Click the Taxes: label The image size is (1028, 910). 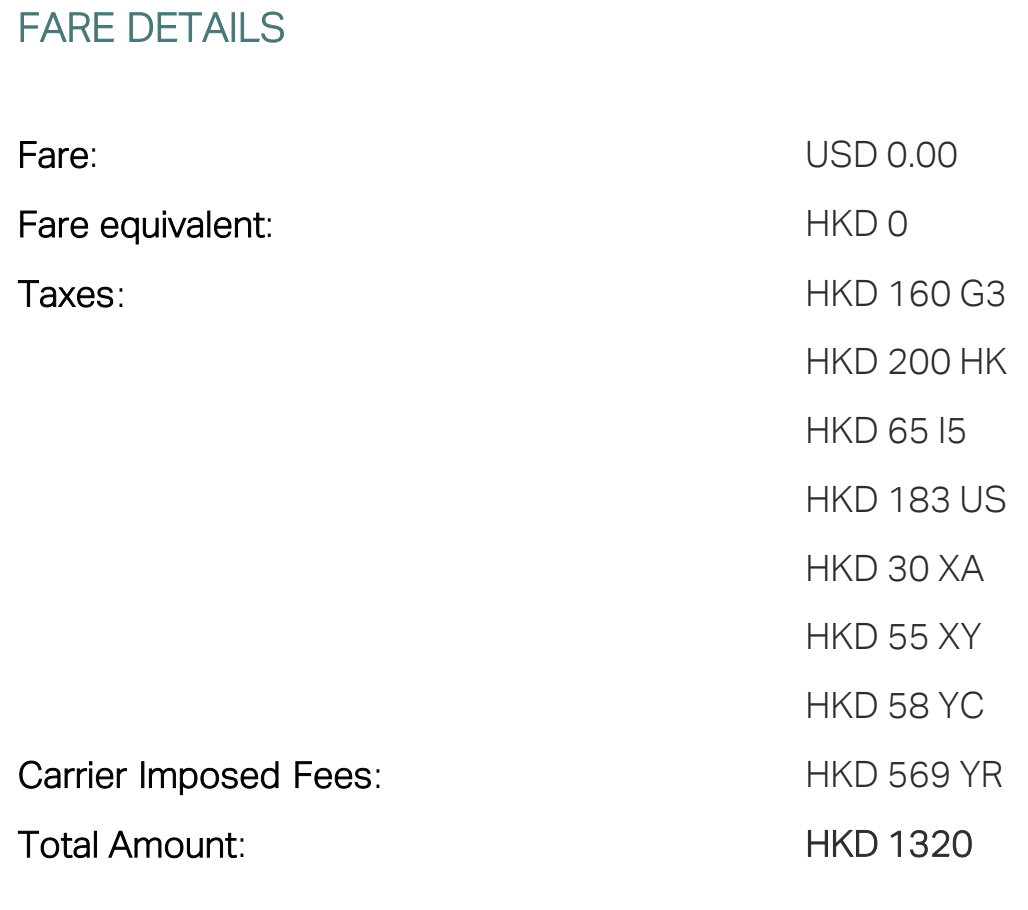click(71, 295)
